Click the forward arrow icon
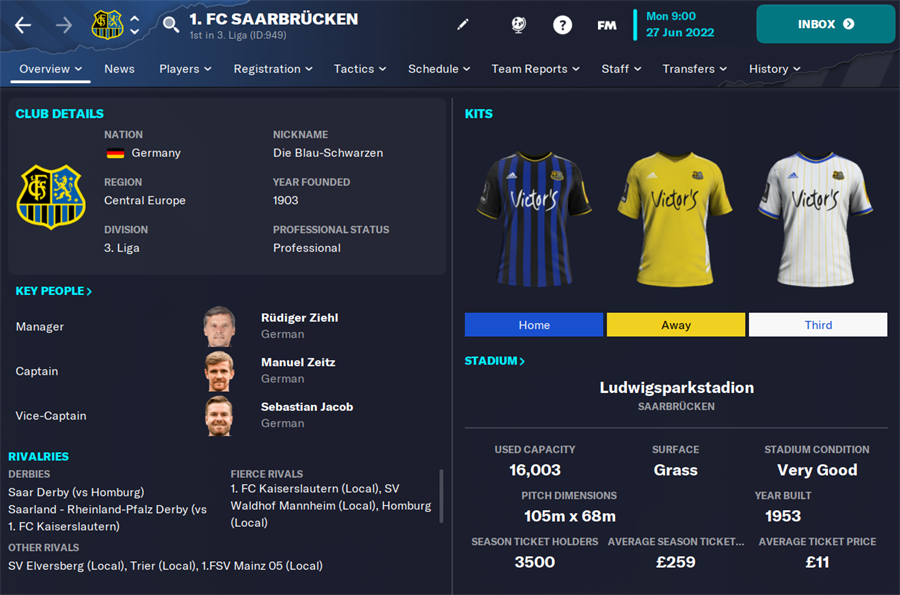900x595 pixels. pos(64,25)
